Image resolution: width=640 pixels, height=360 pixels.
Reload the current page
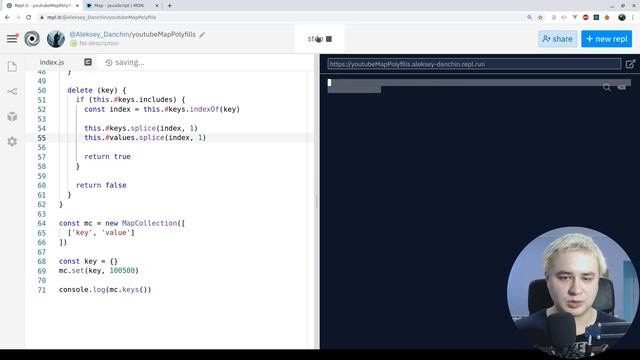[x=29, y=17]
